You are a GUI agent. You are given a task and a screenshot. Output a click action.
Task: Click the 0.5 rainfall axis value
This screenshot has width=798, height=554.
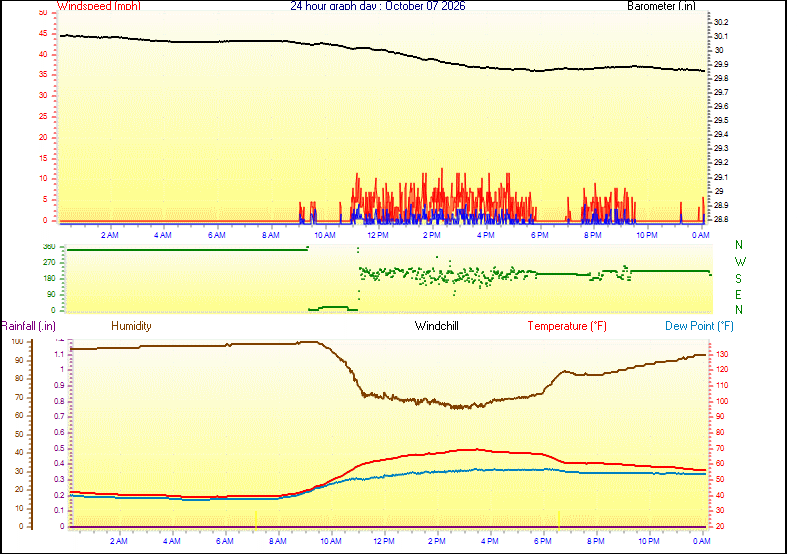coord(60,449)
